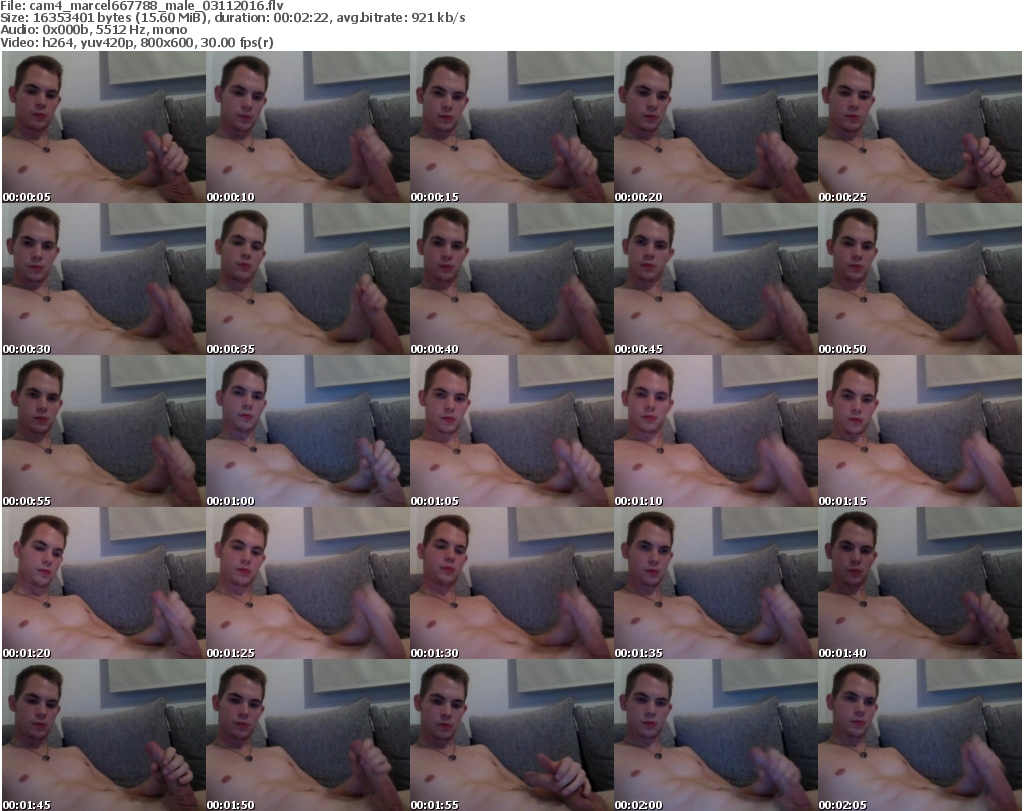Click the file name header line
Screen dimensions: 1024x811
142,5
